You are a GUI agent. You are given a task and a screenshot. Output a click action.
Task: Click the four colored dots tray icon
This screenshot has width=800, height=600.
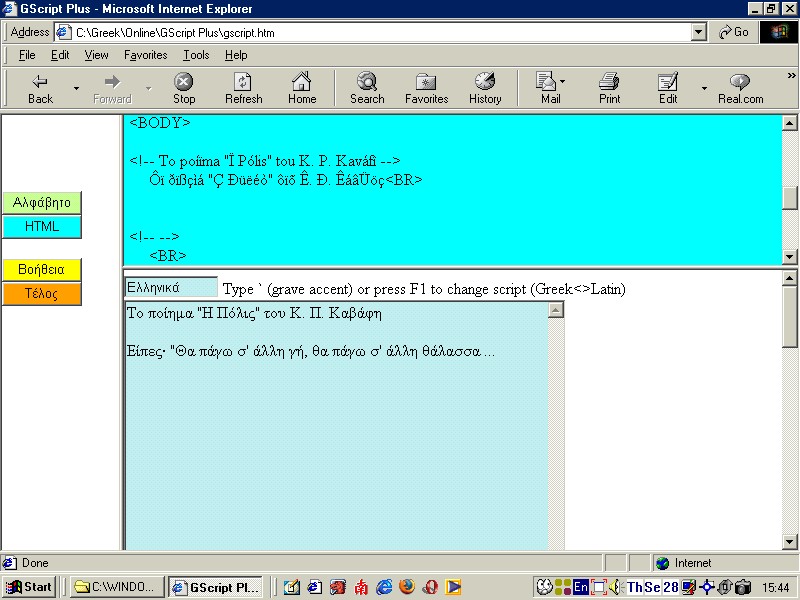pos(563,587)
